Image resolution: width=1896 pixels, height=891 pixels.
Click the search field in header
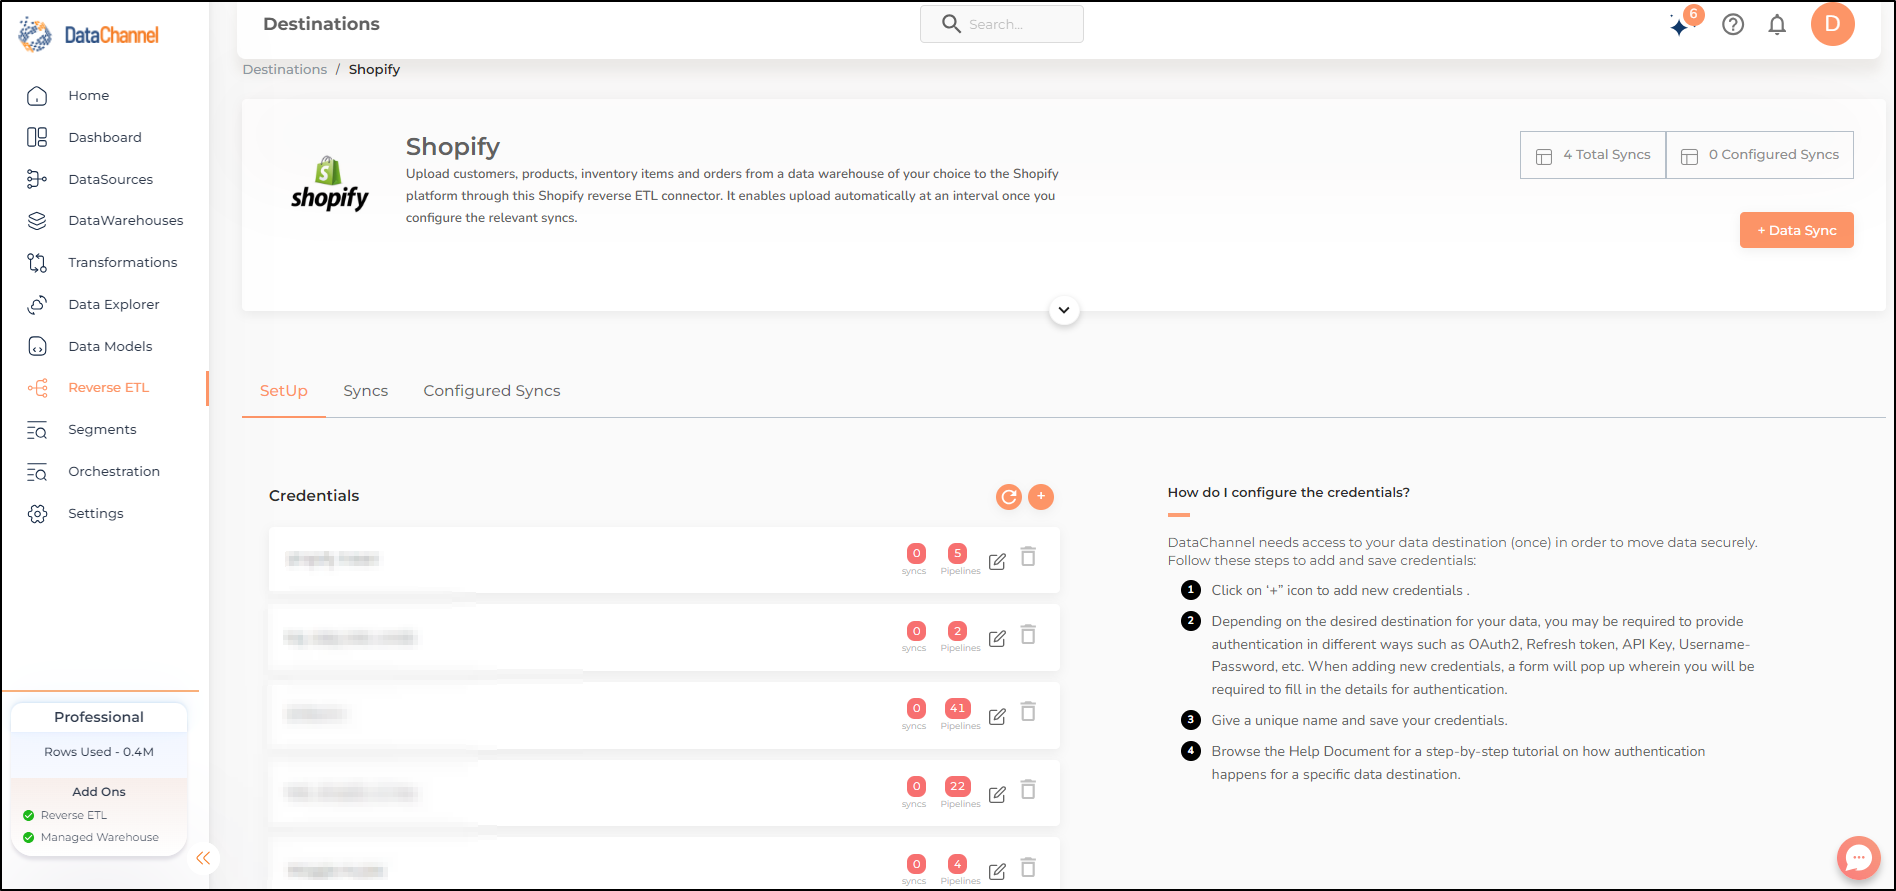[x=1001, y=24]
